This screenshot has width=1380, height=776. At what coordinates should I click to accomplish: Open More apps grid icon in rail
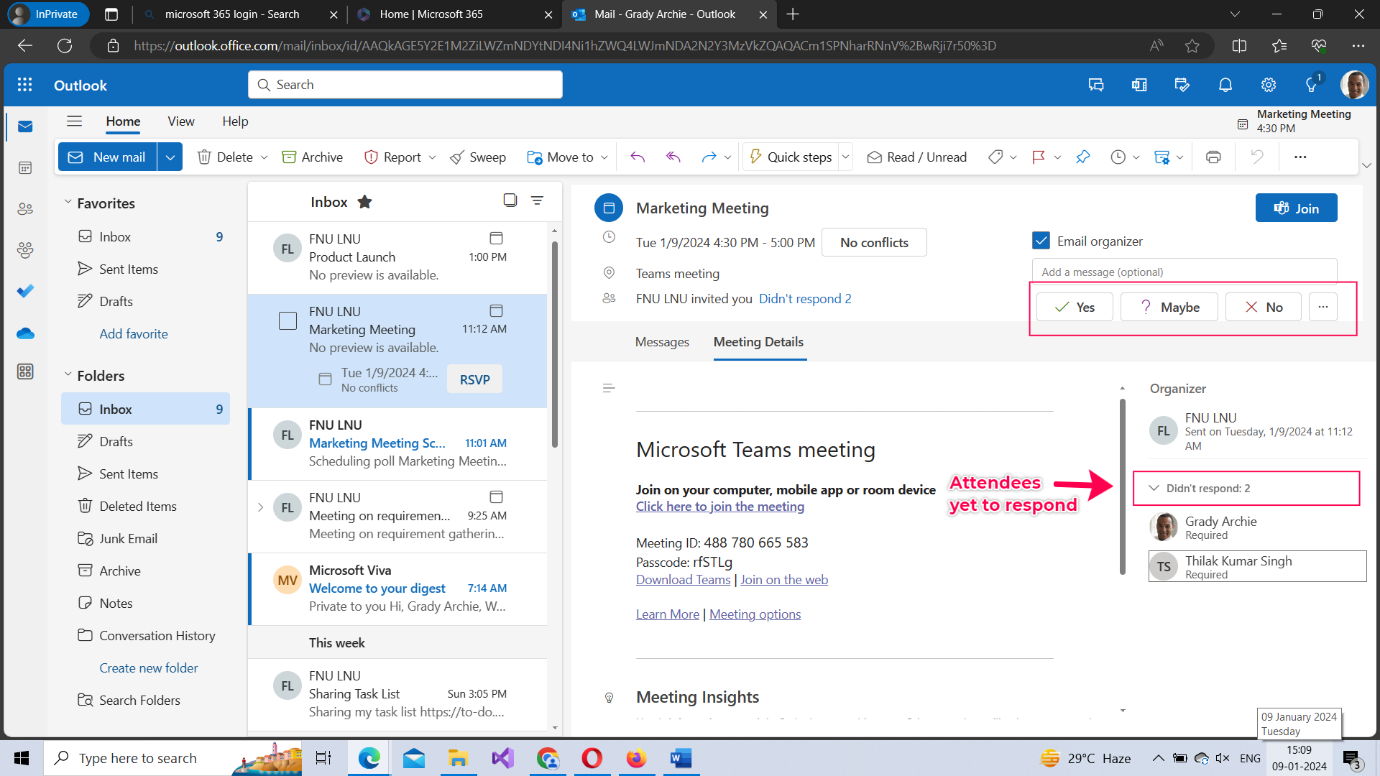[25, 372]
